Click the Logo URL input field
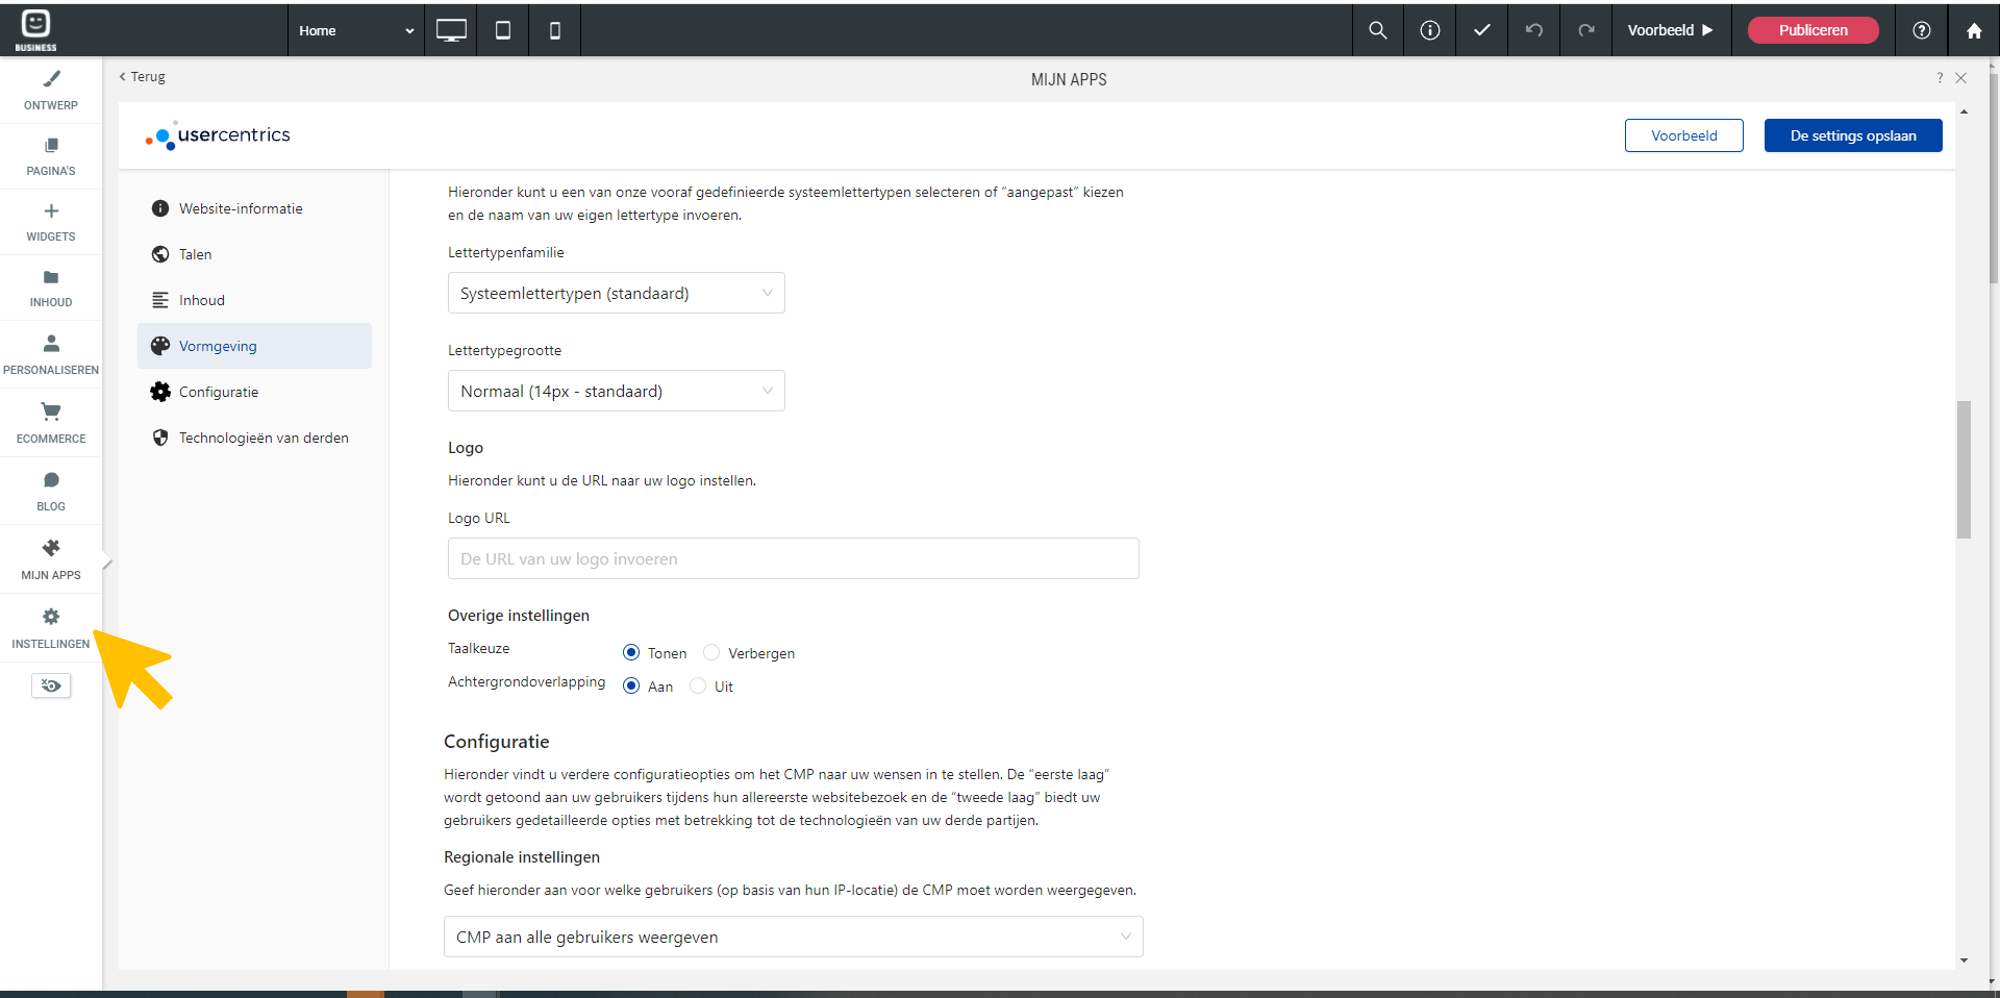The width and height of the screenshot is (2000, 998). (x=793, y=559)
